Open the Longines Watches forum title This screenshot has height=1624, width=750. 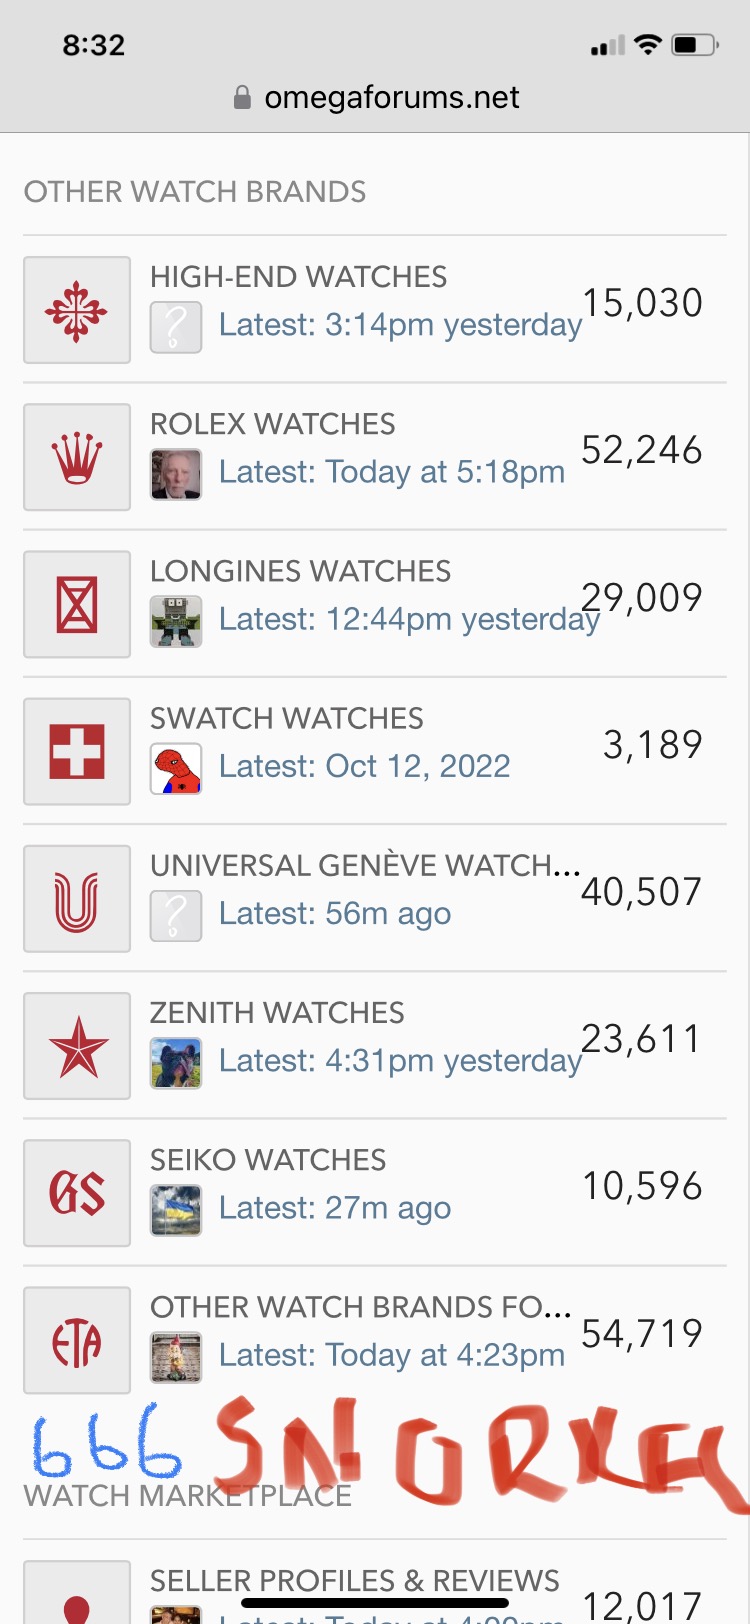[x=300, y=571]
